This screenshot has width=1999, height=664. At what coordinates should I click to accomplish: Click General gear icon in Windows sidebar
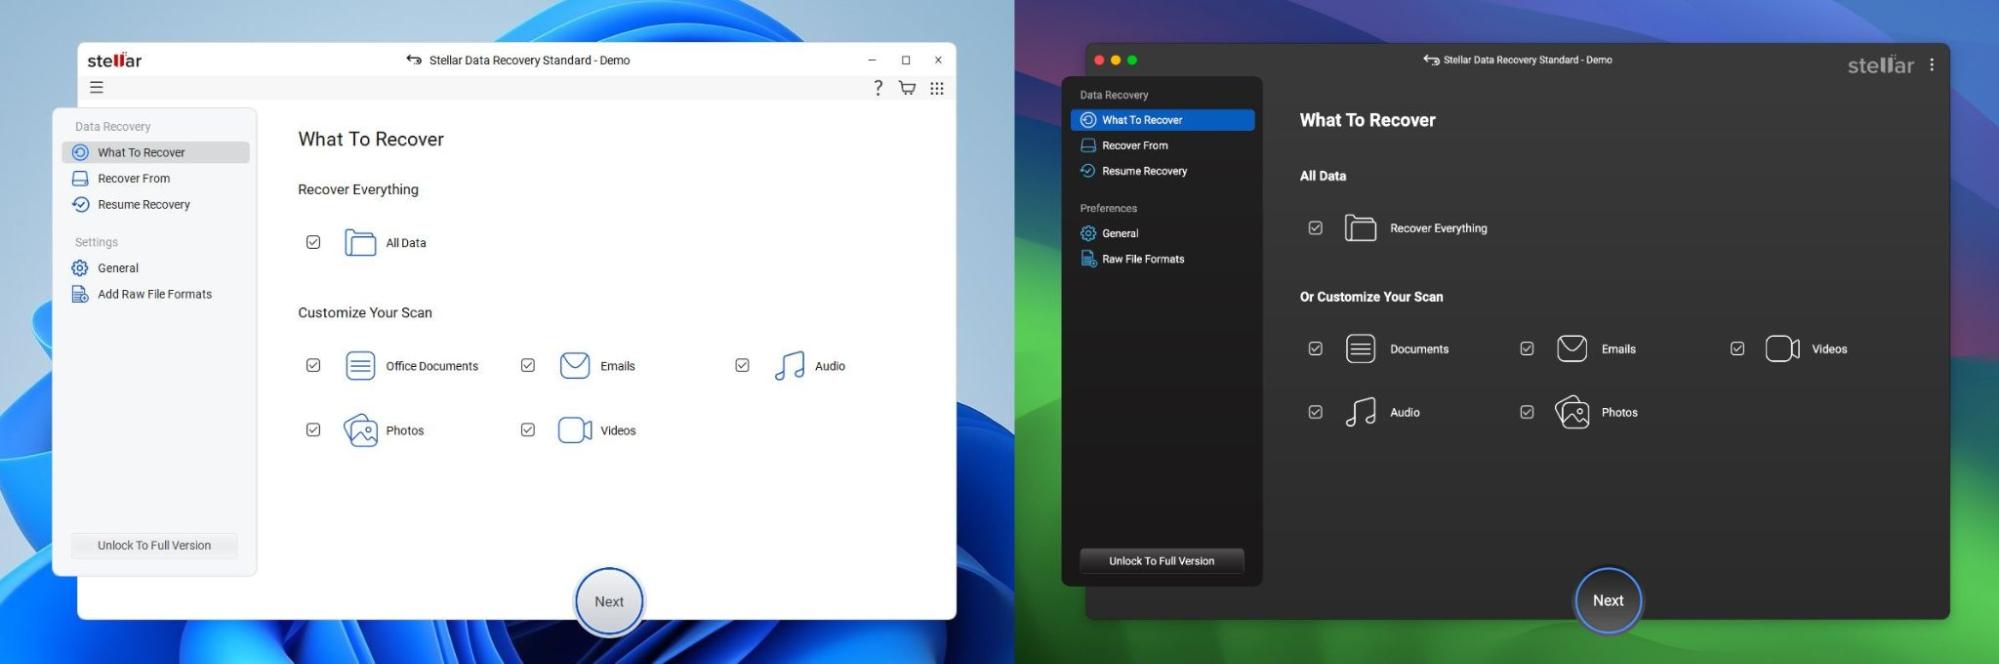click(x=80, y=268)
